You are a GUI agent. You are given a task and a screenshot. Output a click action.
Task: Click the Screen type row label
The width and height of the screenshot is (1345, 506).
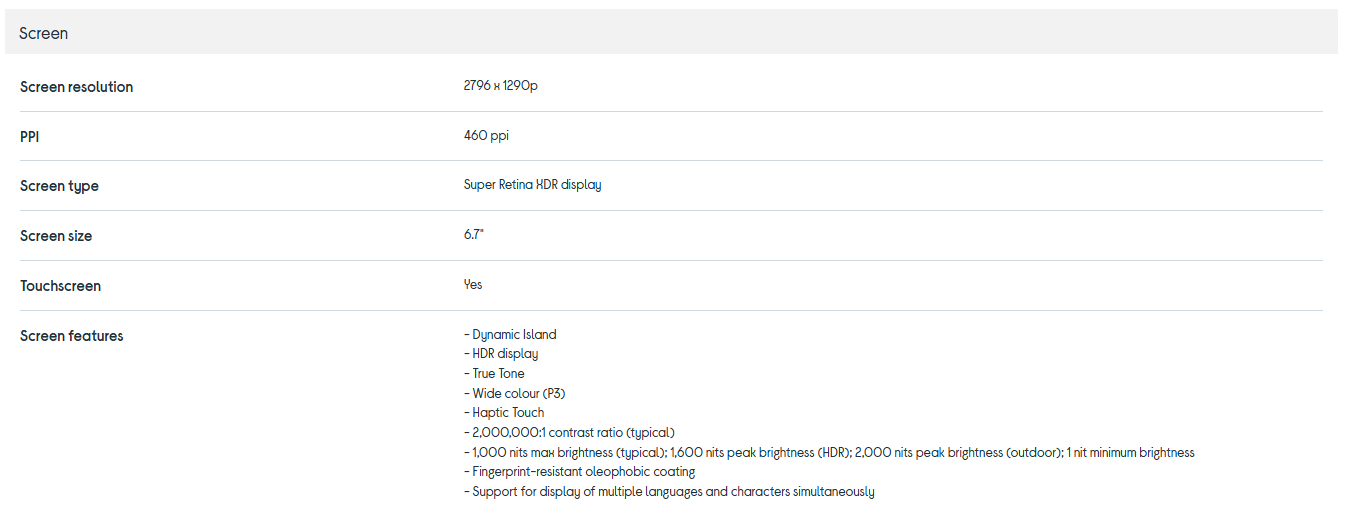59,186
